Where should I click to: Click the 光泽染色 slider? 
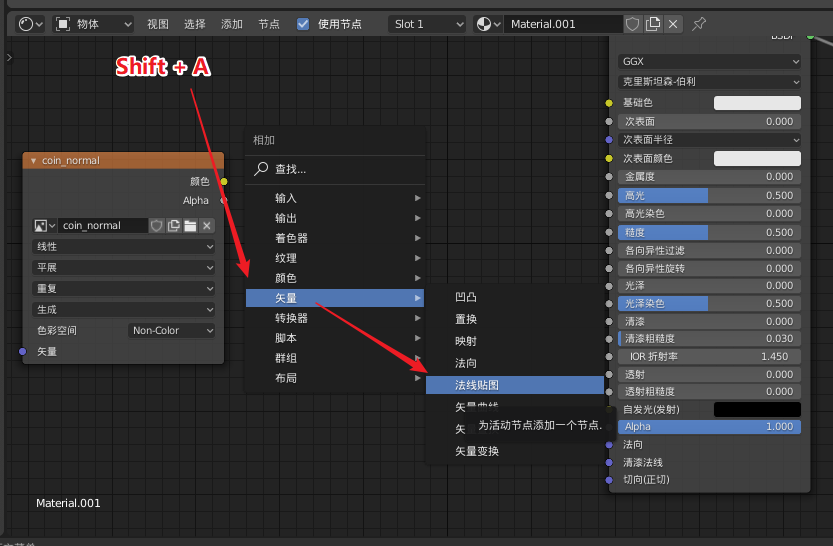709,303
